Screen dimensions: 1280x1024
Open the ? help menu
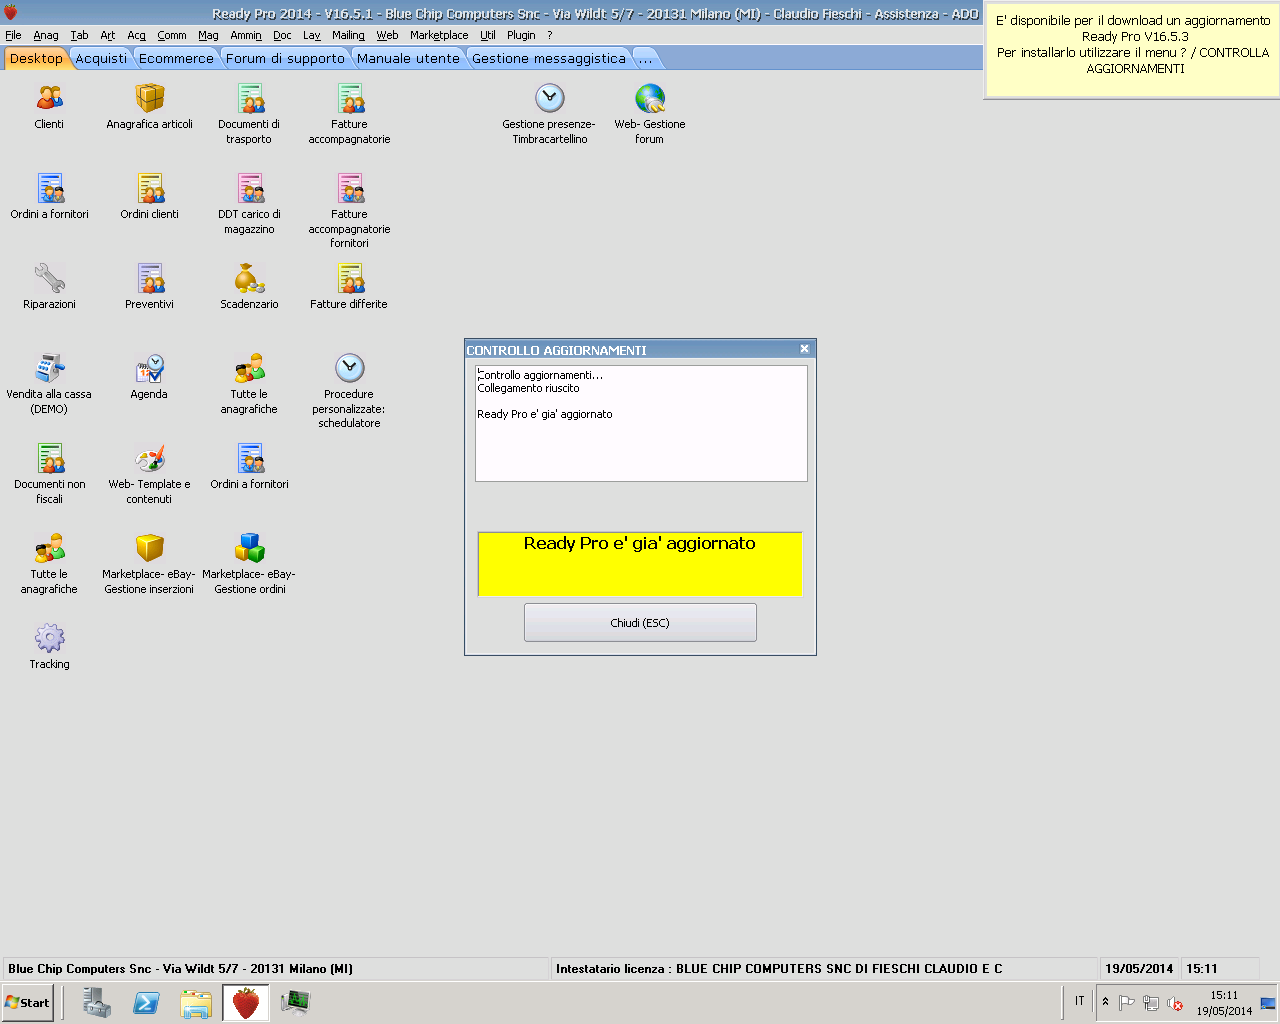click(550, 35)
